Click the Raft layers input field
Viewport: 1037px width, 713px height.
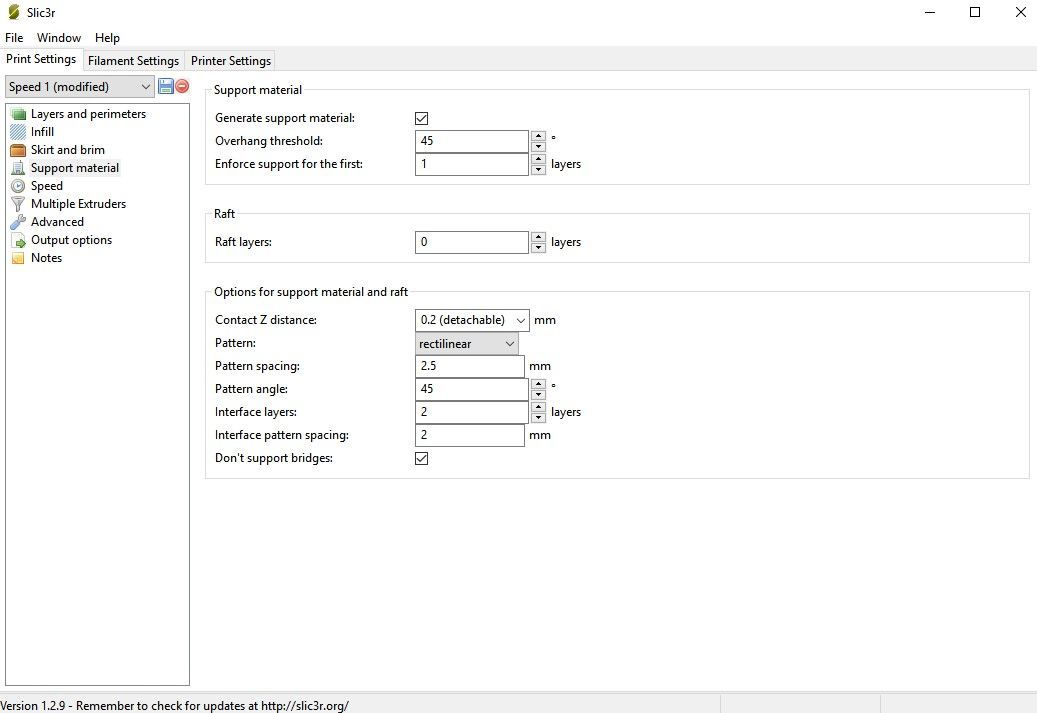pos(472,242)
